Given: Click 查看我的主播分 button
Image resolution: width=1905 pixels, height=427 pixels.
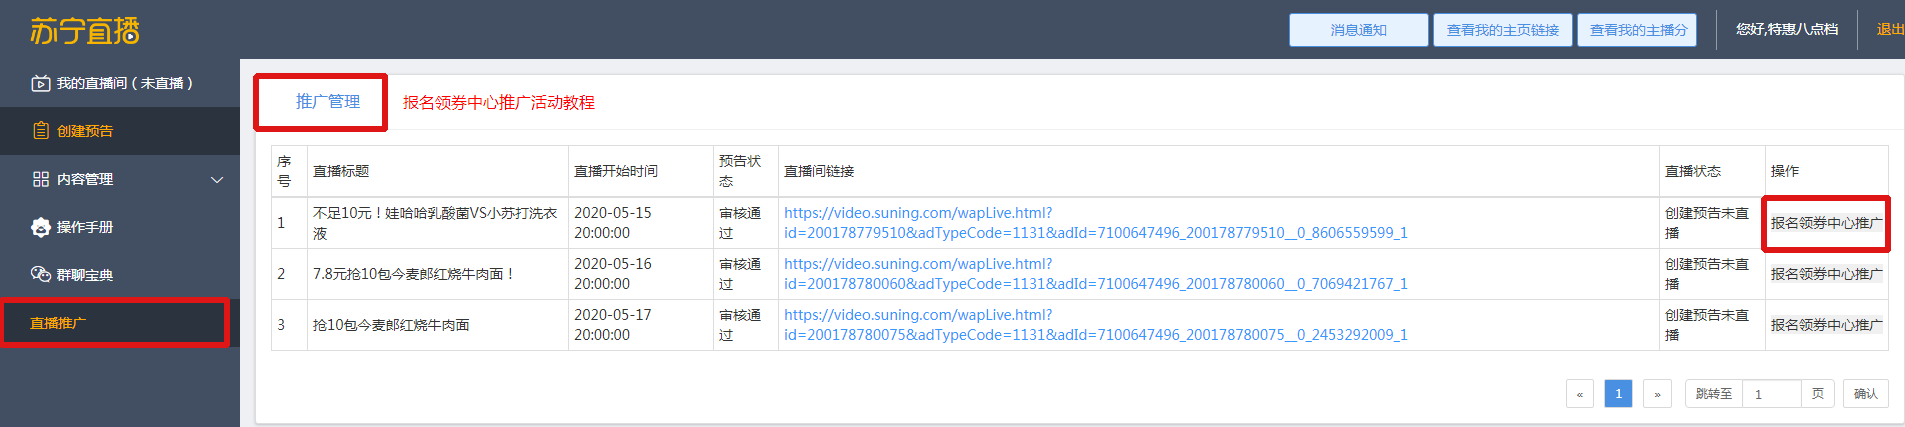Looking at the screenshot, I should (x=1638, y=30).
